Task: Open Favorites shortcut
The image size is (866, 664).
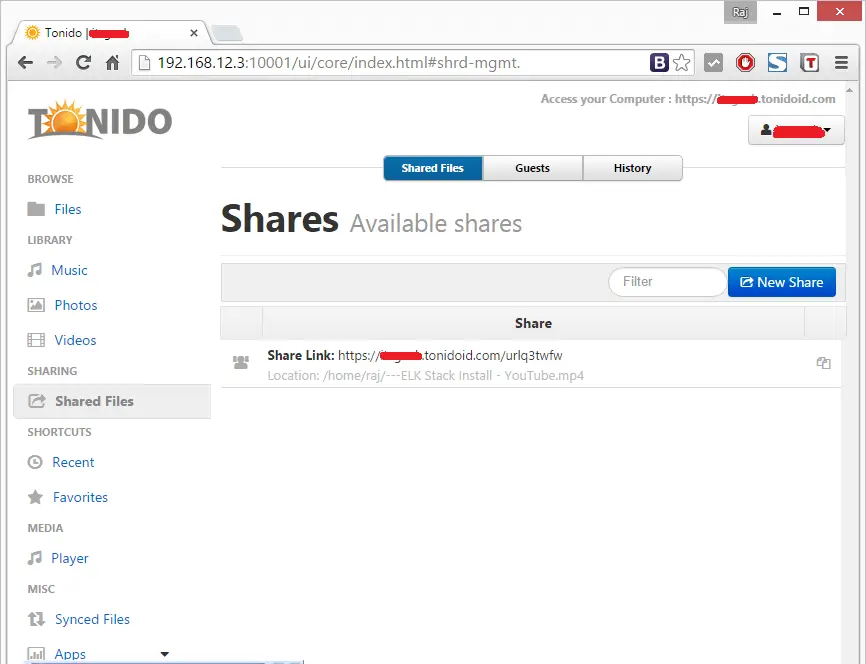Action: click(x=80, y=497)
